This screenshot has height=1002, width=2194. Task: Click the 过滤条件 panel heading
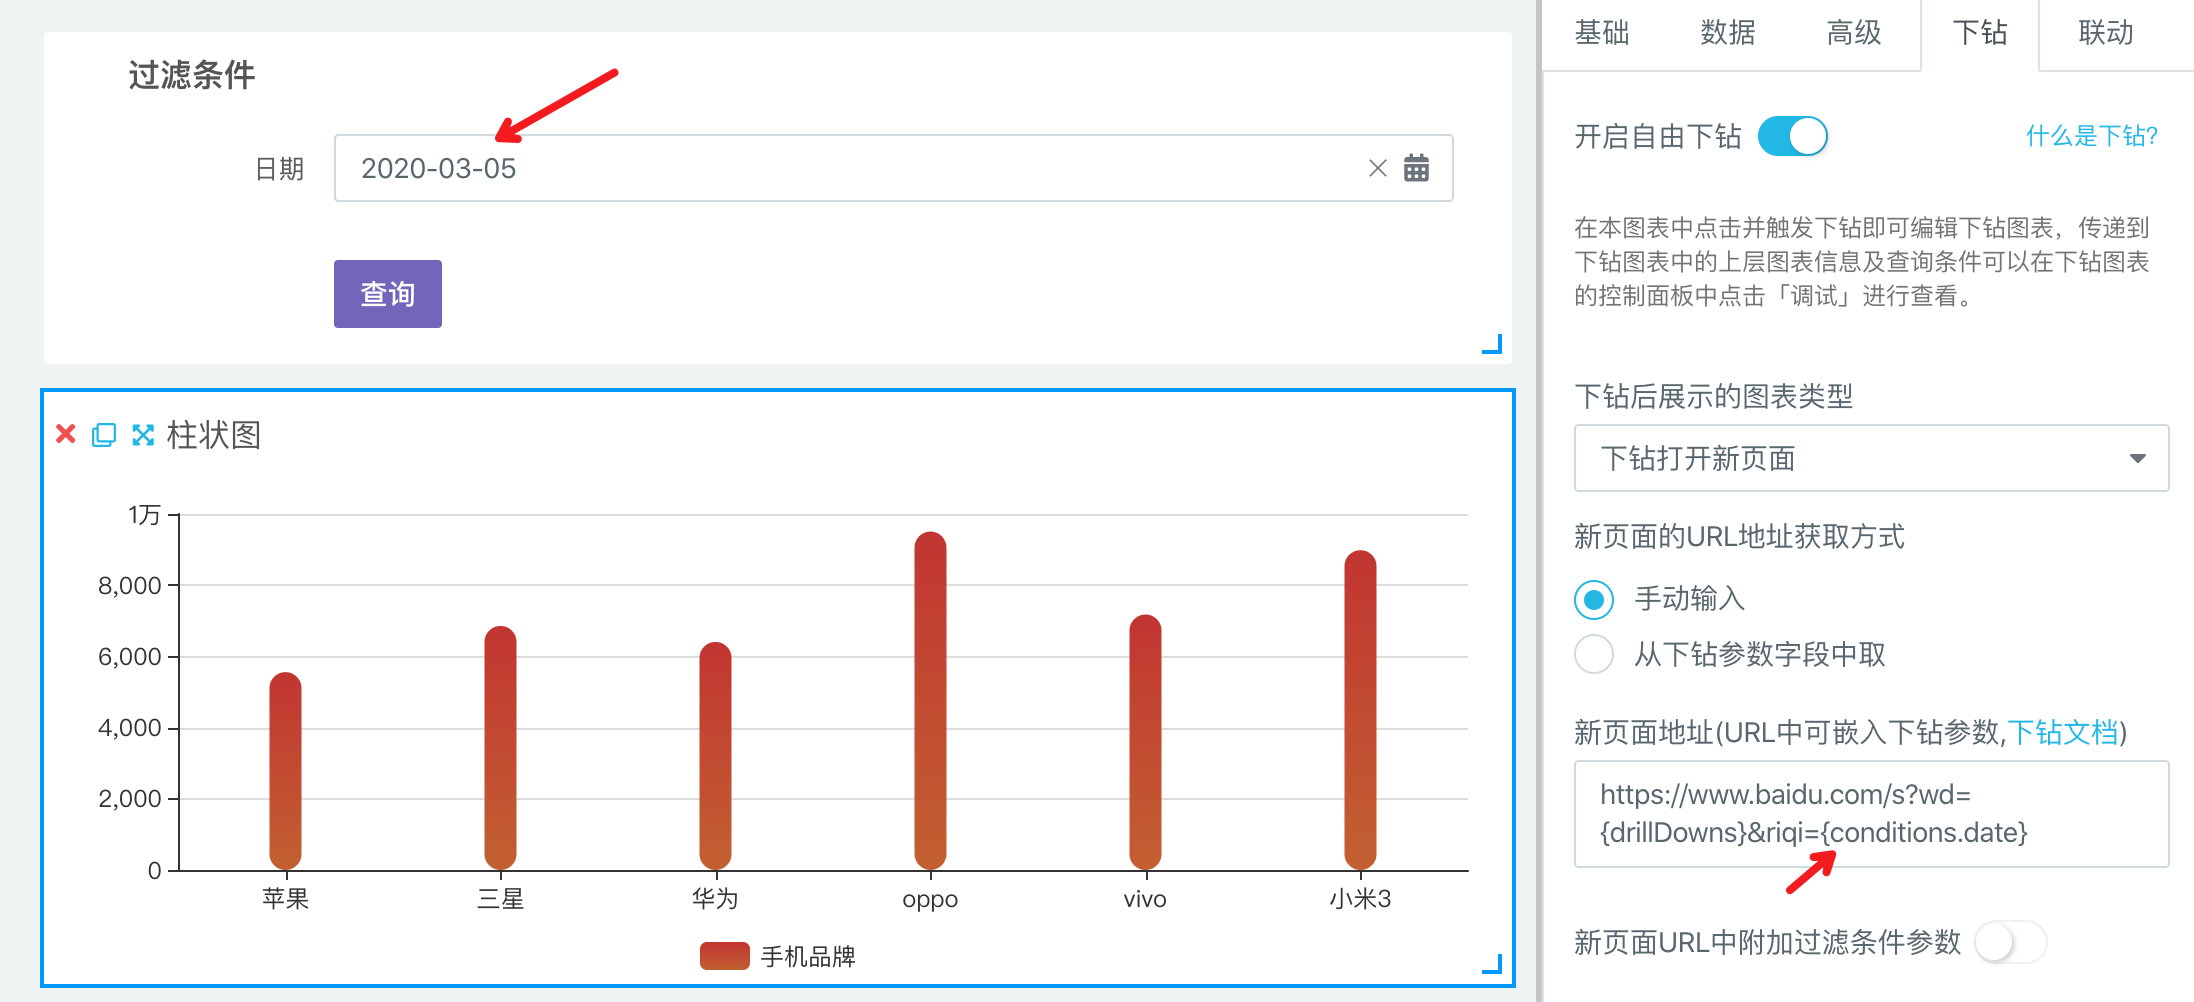[x=192, y=75]
